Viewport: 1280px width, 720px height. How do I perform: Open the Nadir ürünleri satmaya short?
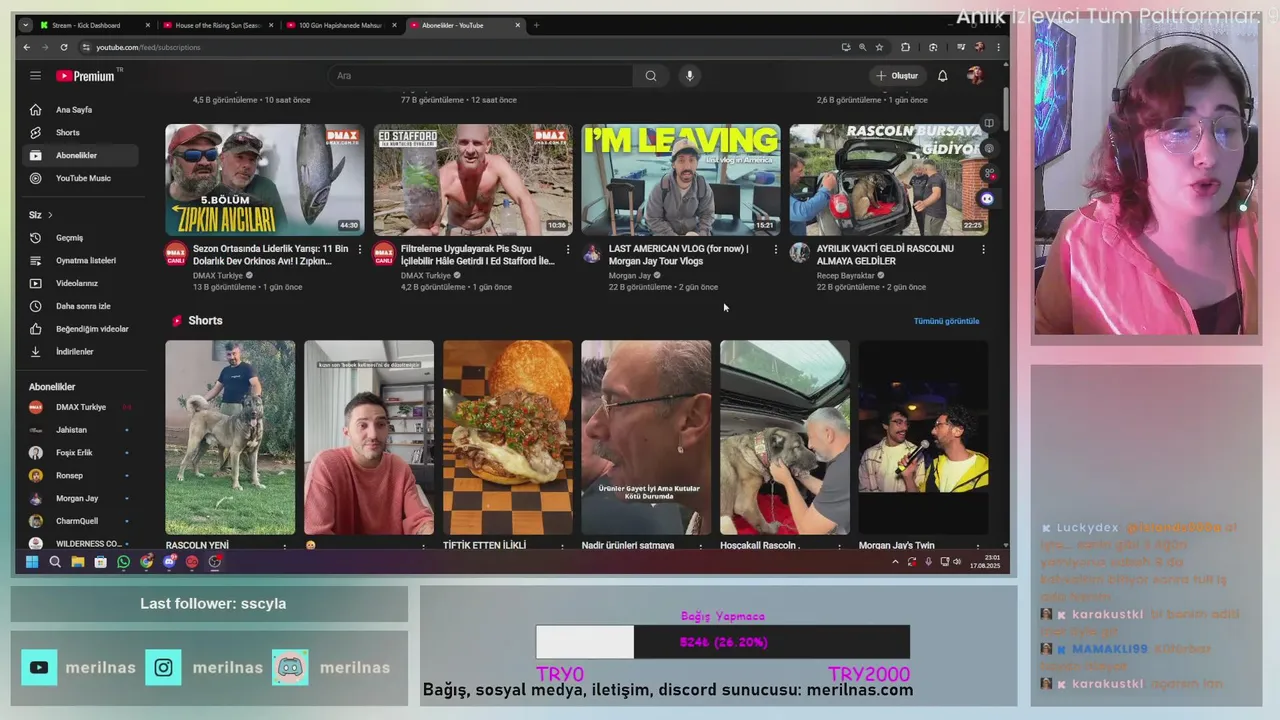(x=646, y=438)
